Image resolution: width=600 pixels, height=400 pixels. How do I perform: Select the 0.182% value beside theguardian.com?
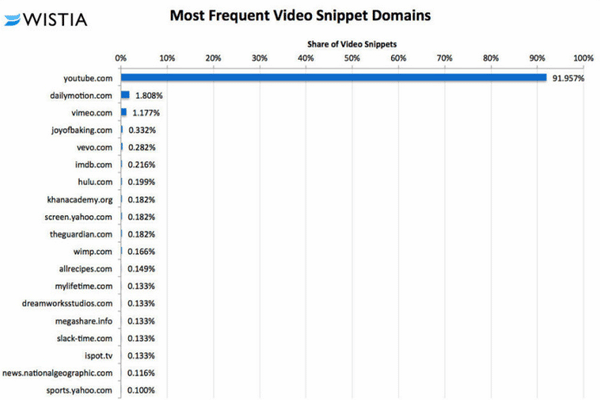click(x=141, y=234)
